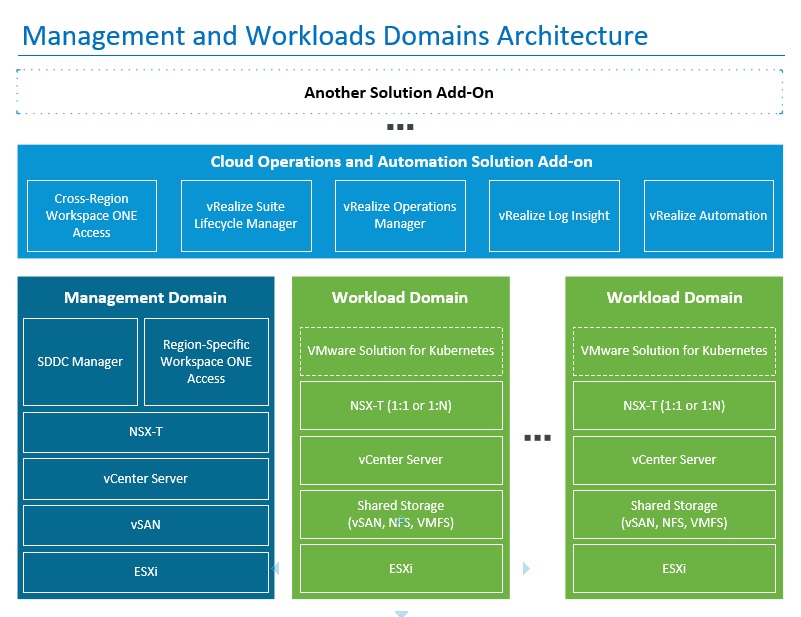Click vCenter Server in the Management Domain
Screen dimensions: 801x617
coord(146,479)
